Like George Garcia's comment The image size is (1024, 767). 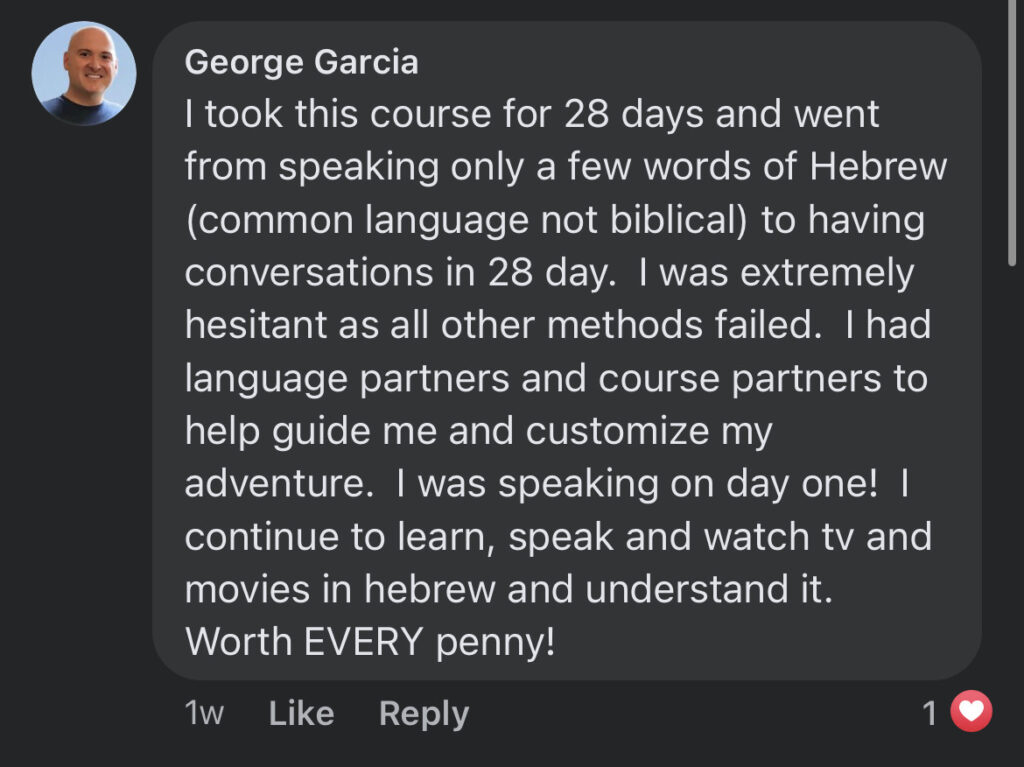pyautogui.click(x=301, y=713)
